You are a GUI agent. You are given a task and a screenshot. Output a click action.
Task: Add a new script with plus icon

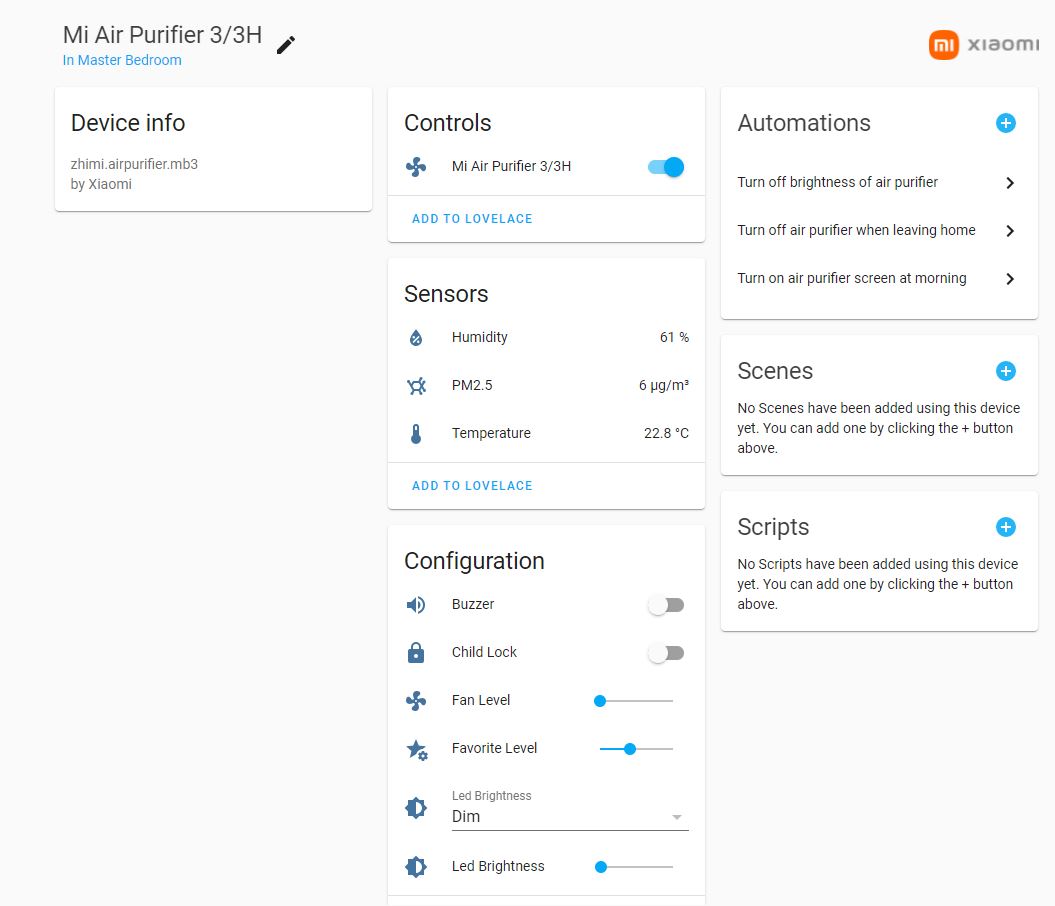pos(1006,527)
